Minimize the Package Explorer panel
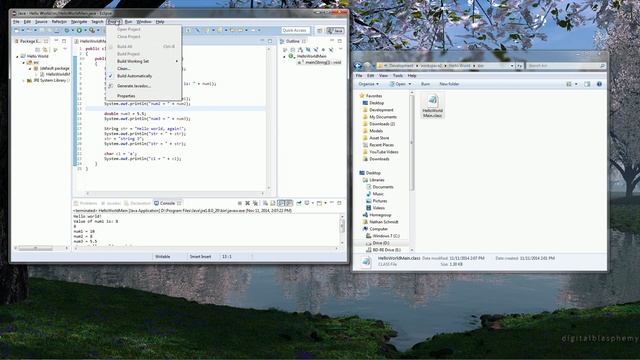 (x=56, y=40)
